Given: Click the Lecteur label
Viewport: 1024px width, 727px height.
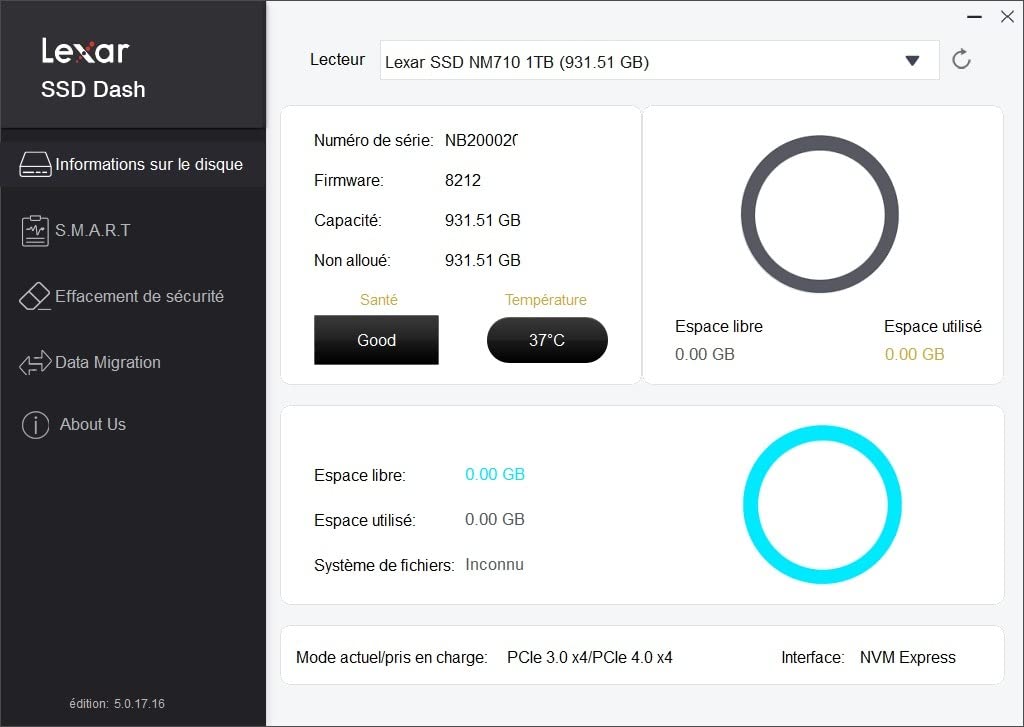Looking at the screenshot, I should pyautogui.click(x=337, y=59).
